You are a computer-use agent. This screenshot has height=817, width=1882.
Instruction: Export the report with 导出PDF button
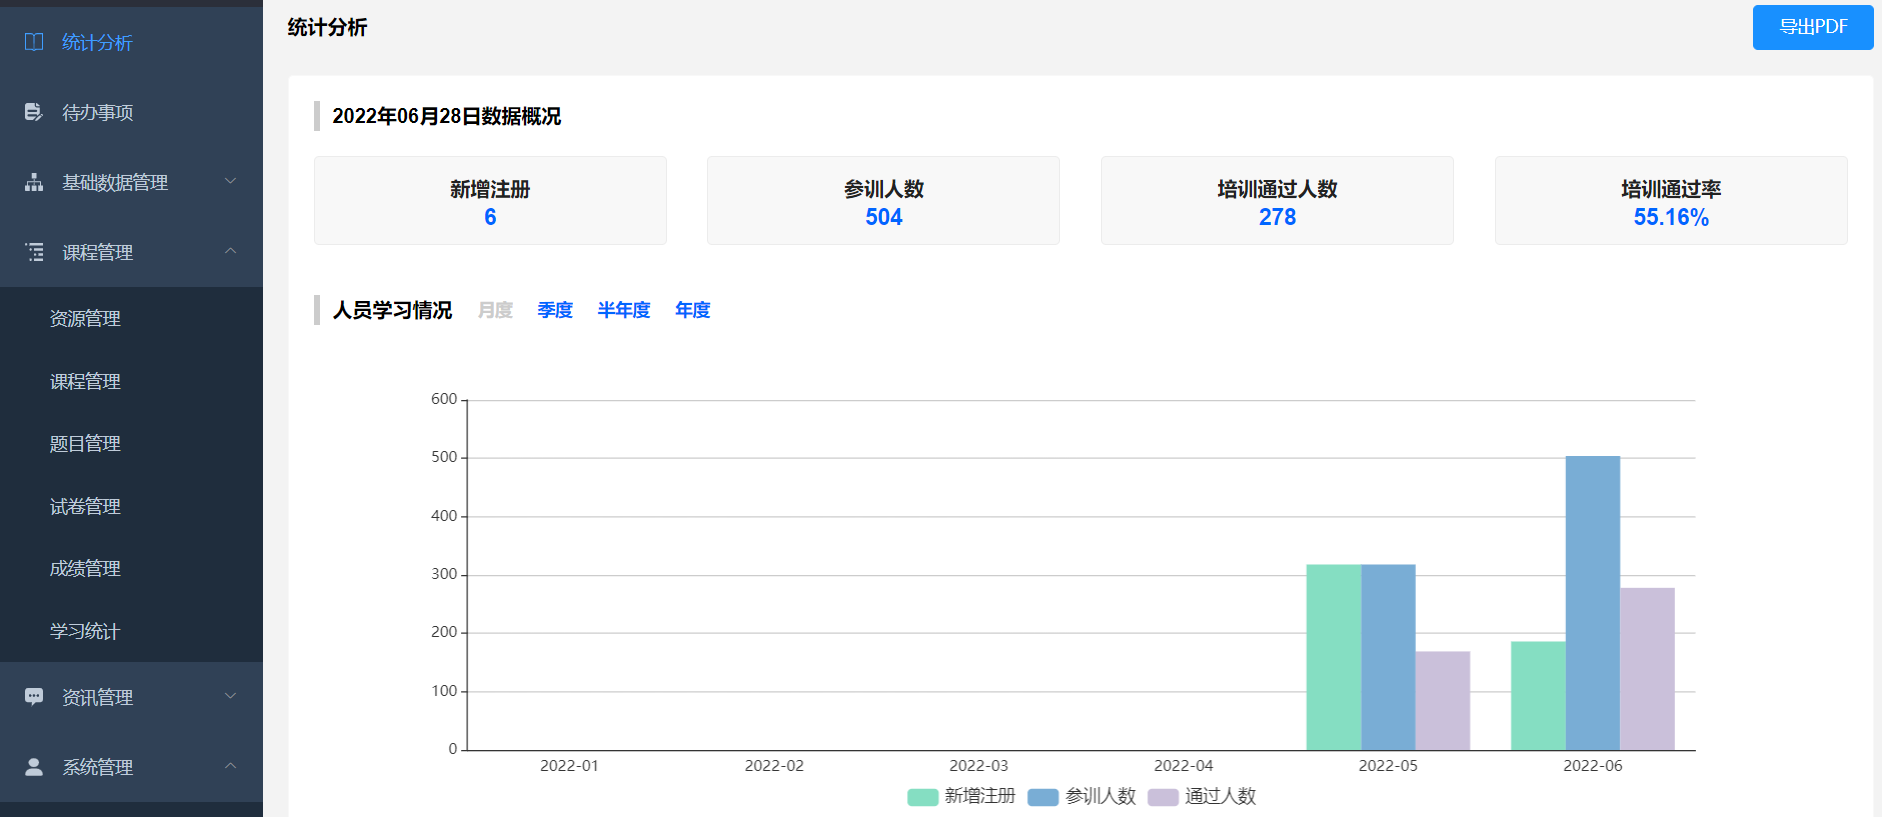pyautogui.click(x=1813, y=27)
